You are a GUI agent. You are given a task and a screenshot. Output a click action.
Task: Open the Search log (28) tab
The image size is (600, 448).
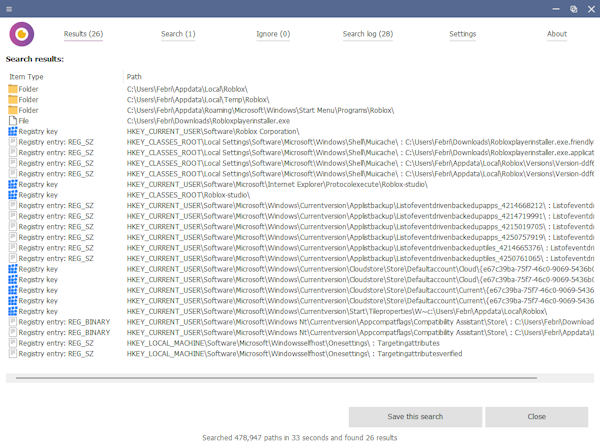(x=368, y=34)
